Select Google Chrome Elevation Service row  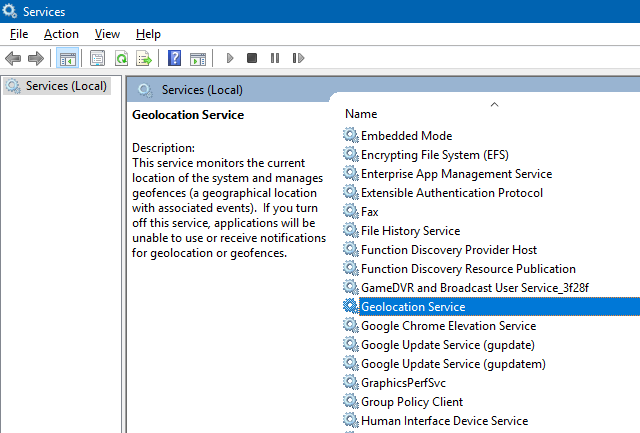(x=448, y=326)
